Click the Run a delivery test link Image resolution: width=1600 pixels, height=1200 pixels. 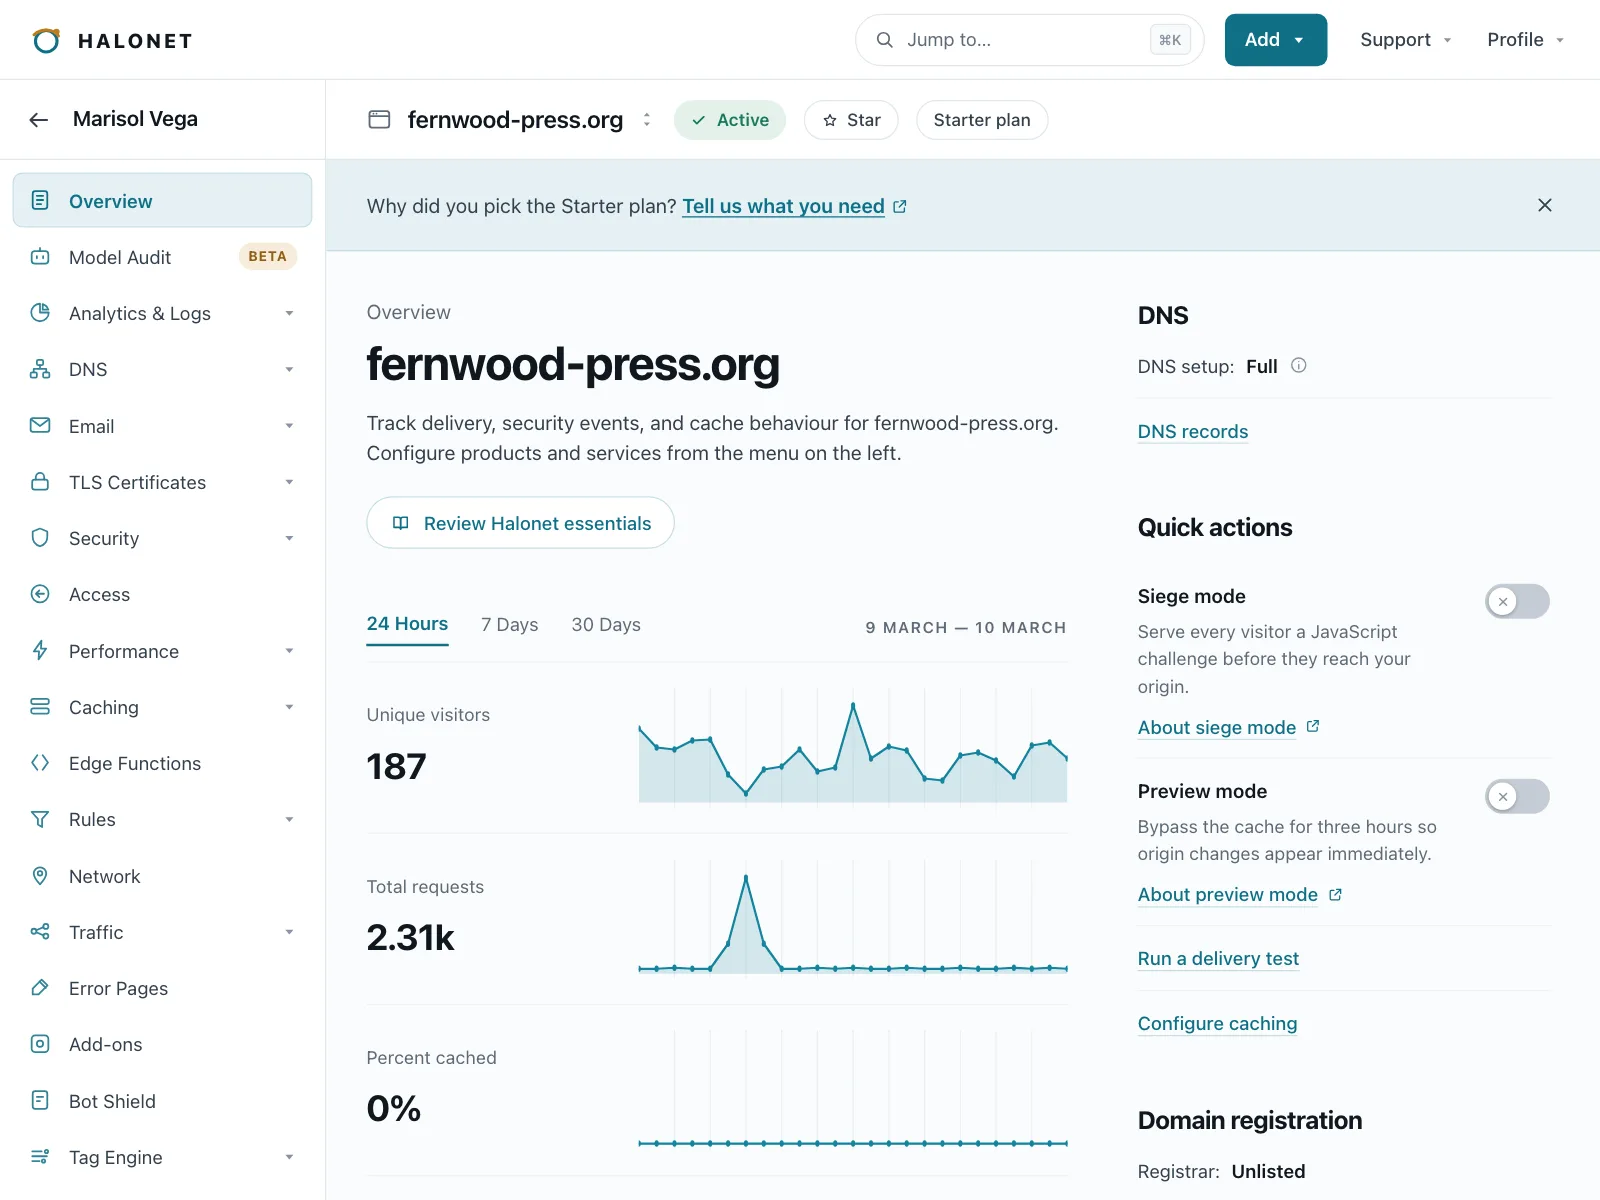pos(1218,959)
